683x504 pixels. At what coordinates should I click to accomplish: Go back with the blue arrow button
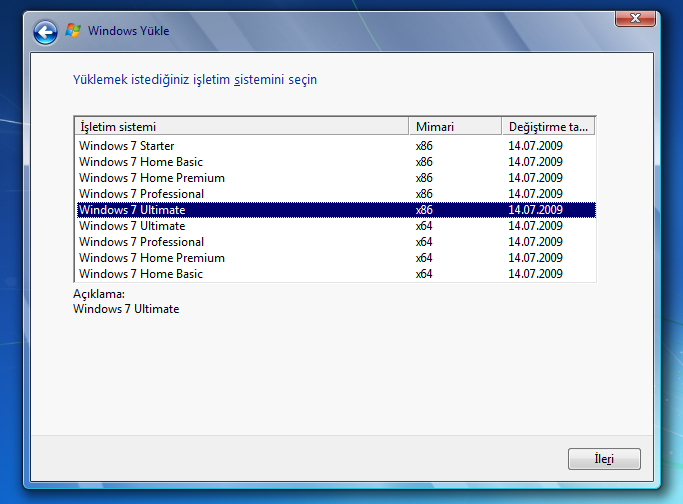(x=45, y=32)
